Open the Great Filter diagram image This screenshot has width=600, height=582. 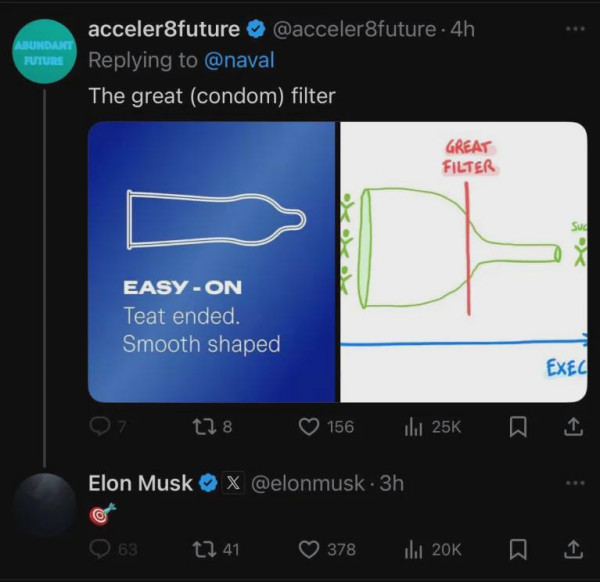[x=463, y=262]
